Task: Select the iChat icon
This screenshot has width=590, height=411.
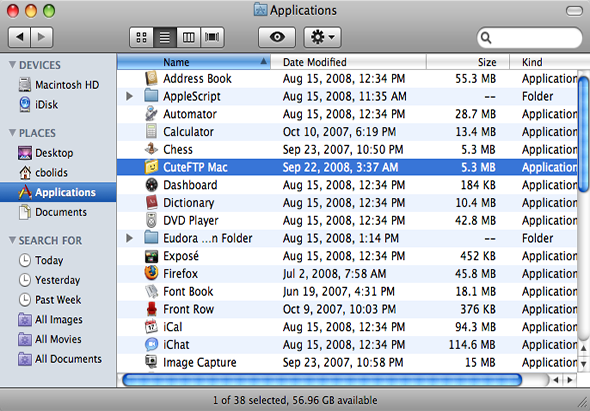Action: click(x=151, y=344)
